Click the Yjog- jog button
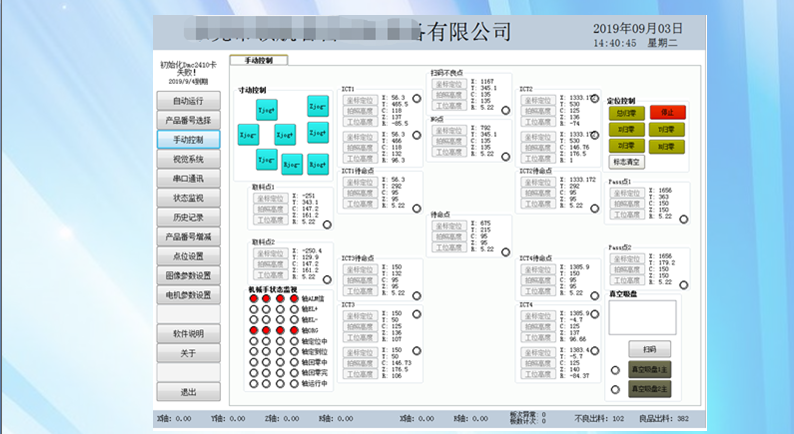794x434 pixels. click(267, 160)
